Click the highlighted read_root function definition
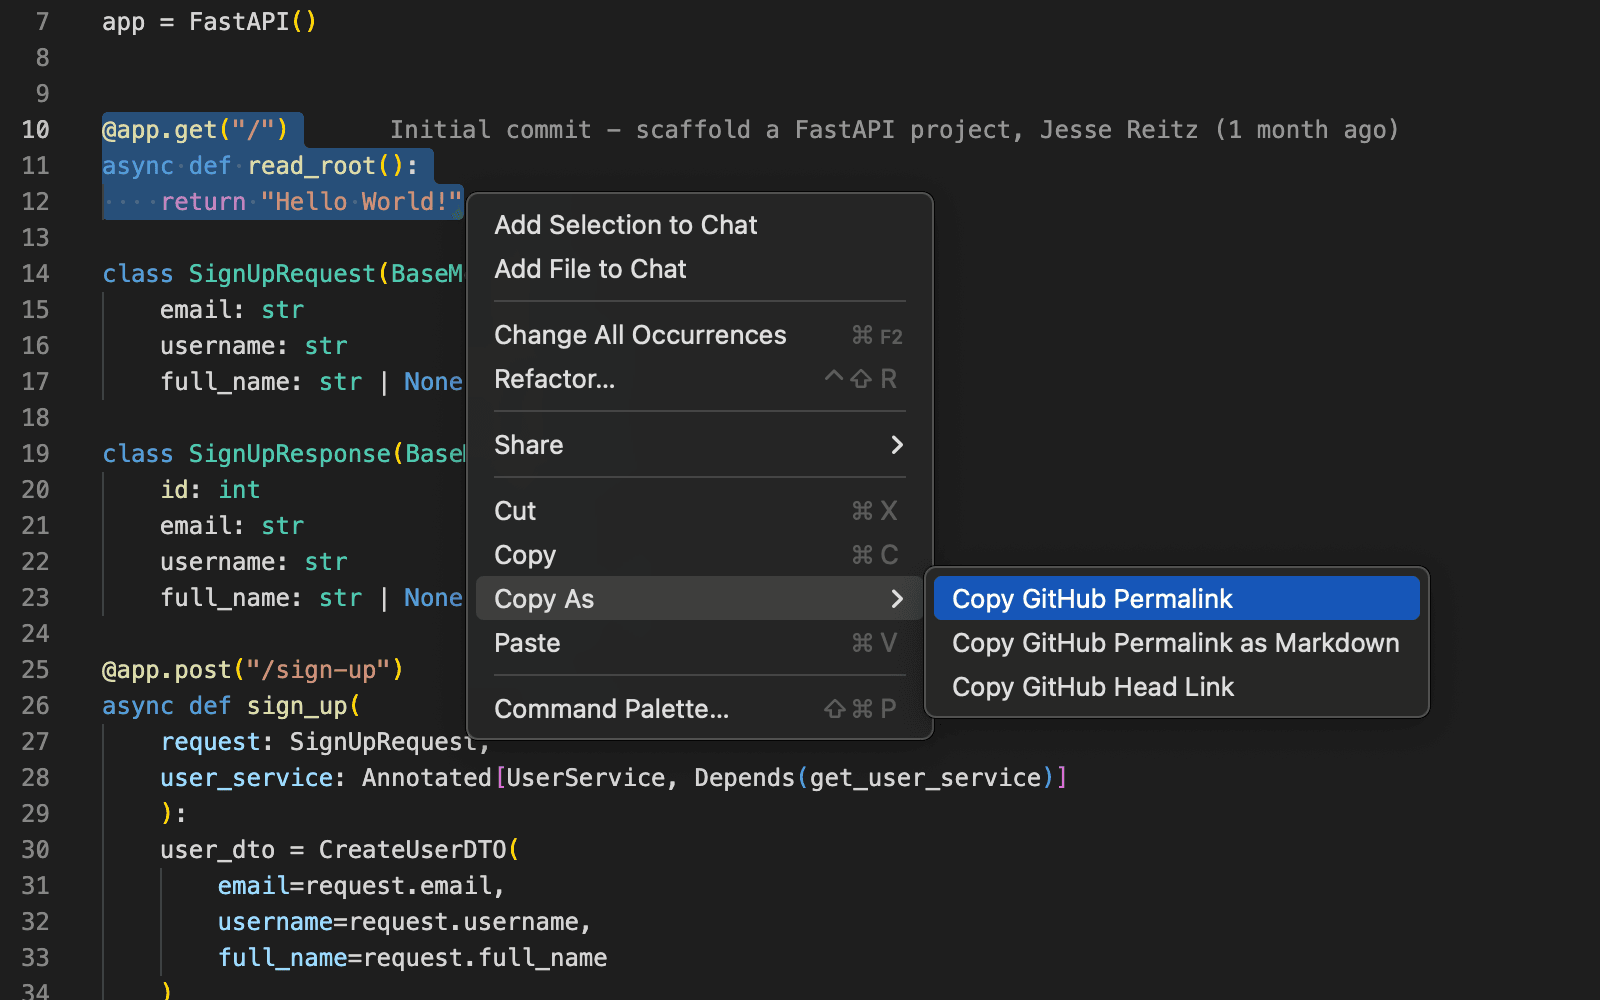This screenshot has width=1600, height=1000. [x=322, y=165]
